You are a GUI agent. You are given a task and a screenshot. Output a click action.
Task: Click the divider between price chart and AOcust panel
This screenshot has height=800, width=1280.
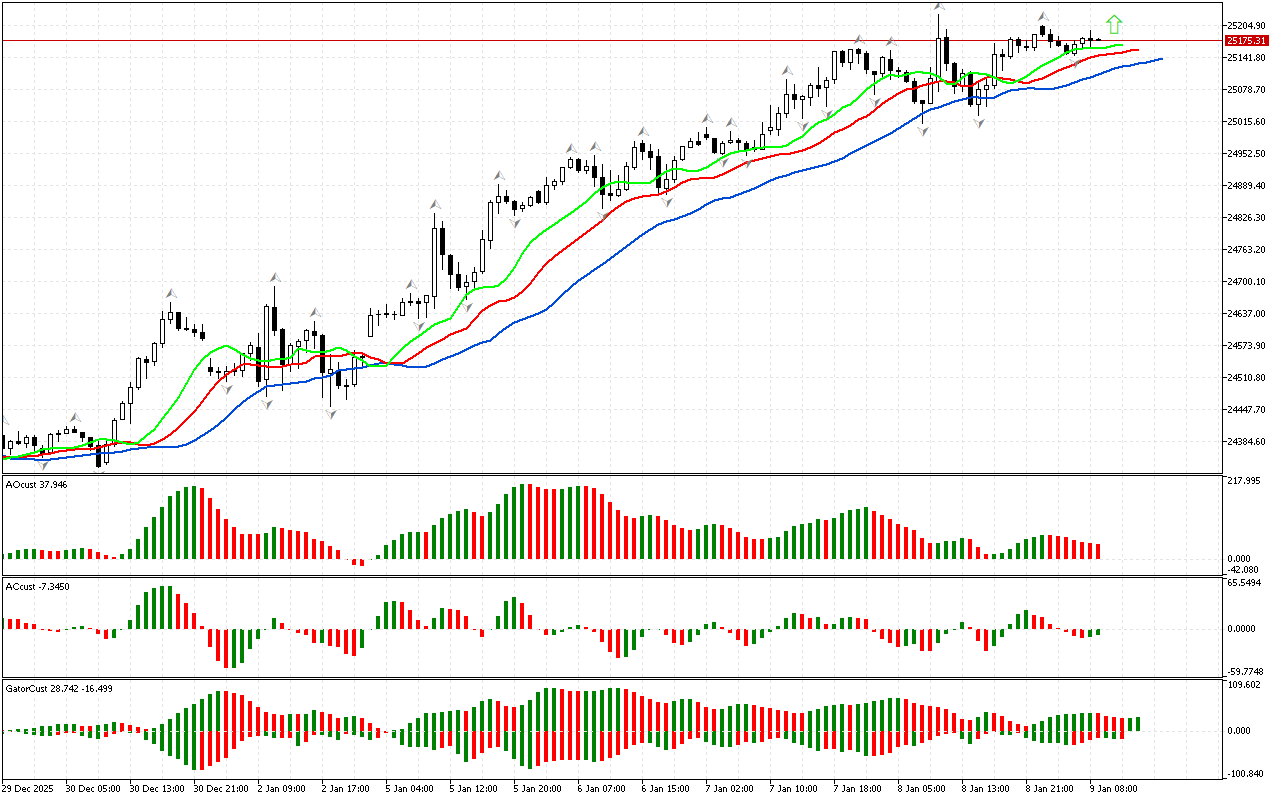point(610,475)
